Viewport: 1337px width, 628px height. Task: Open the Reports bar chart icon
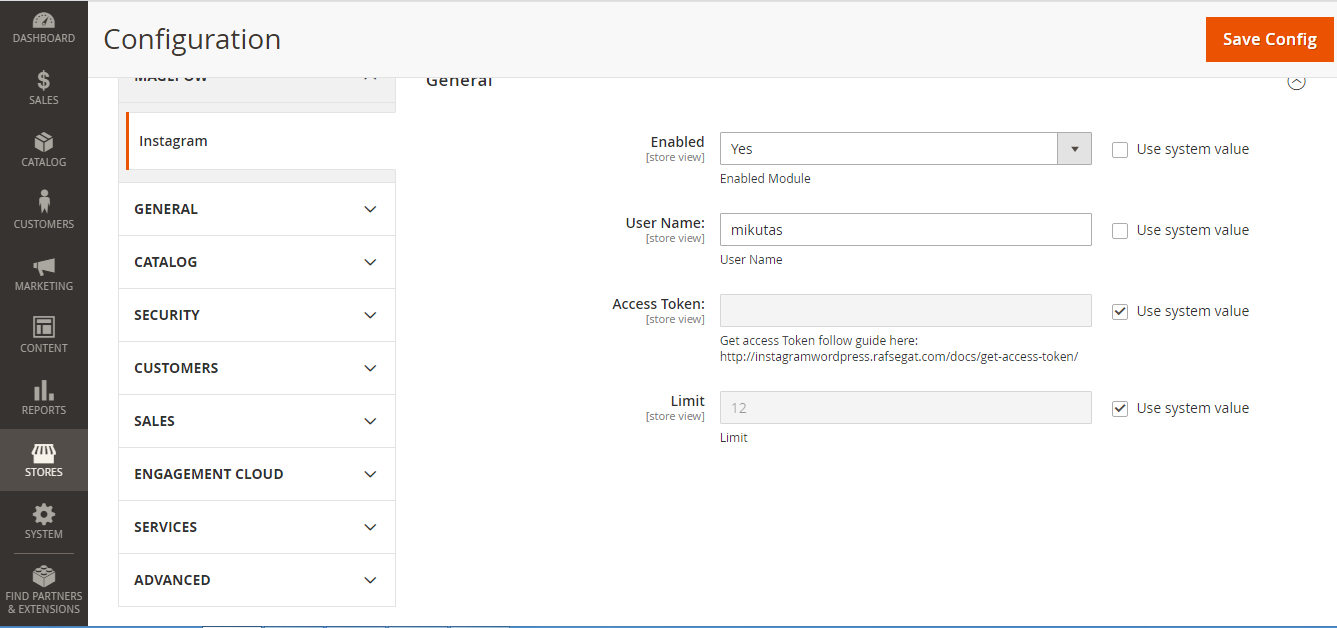[x=43, y=390]
